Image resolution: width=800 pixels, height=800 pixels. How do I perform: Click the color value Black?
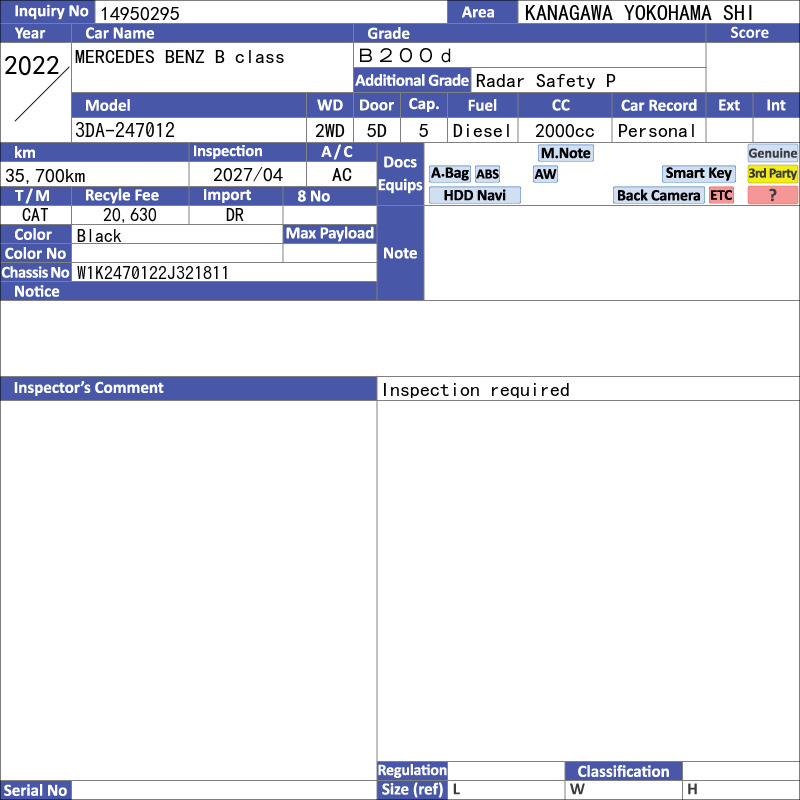click(99, 236)
